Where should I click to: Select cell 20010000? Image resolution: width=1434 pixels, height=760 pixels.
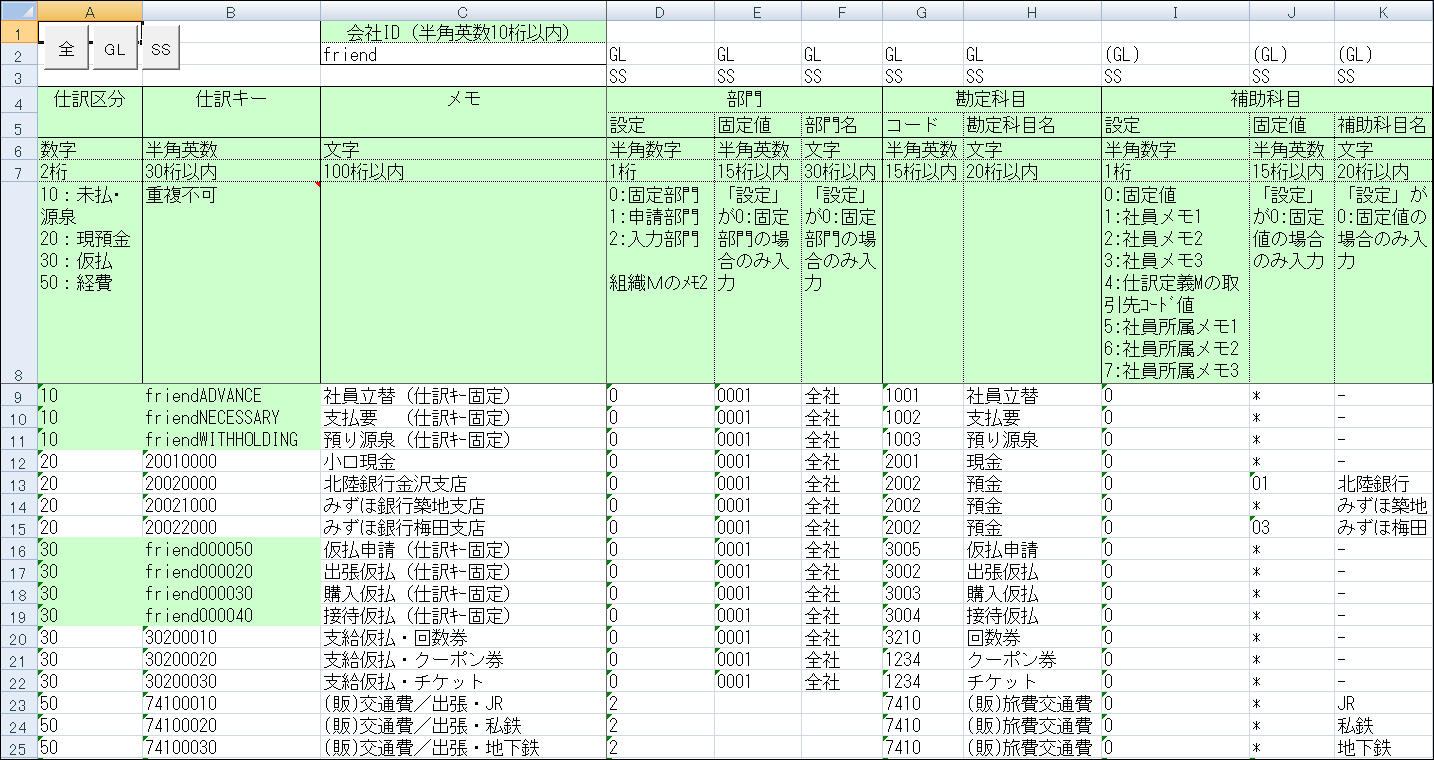coord(231,462)
